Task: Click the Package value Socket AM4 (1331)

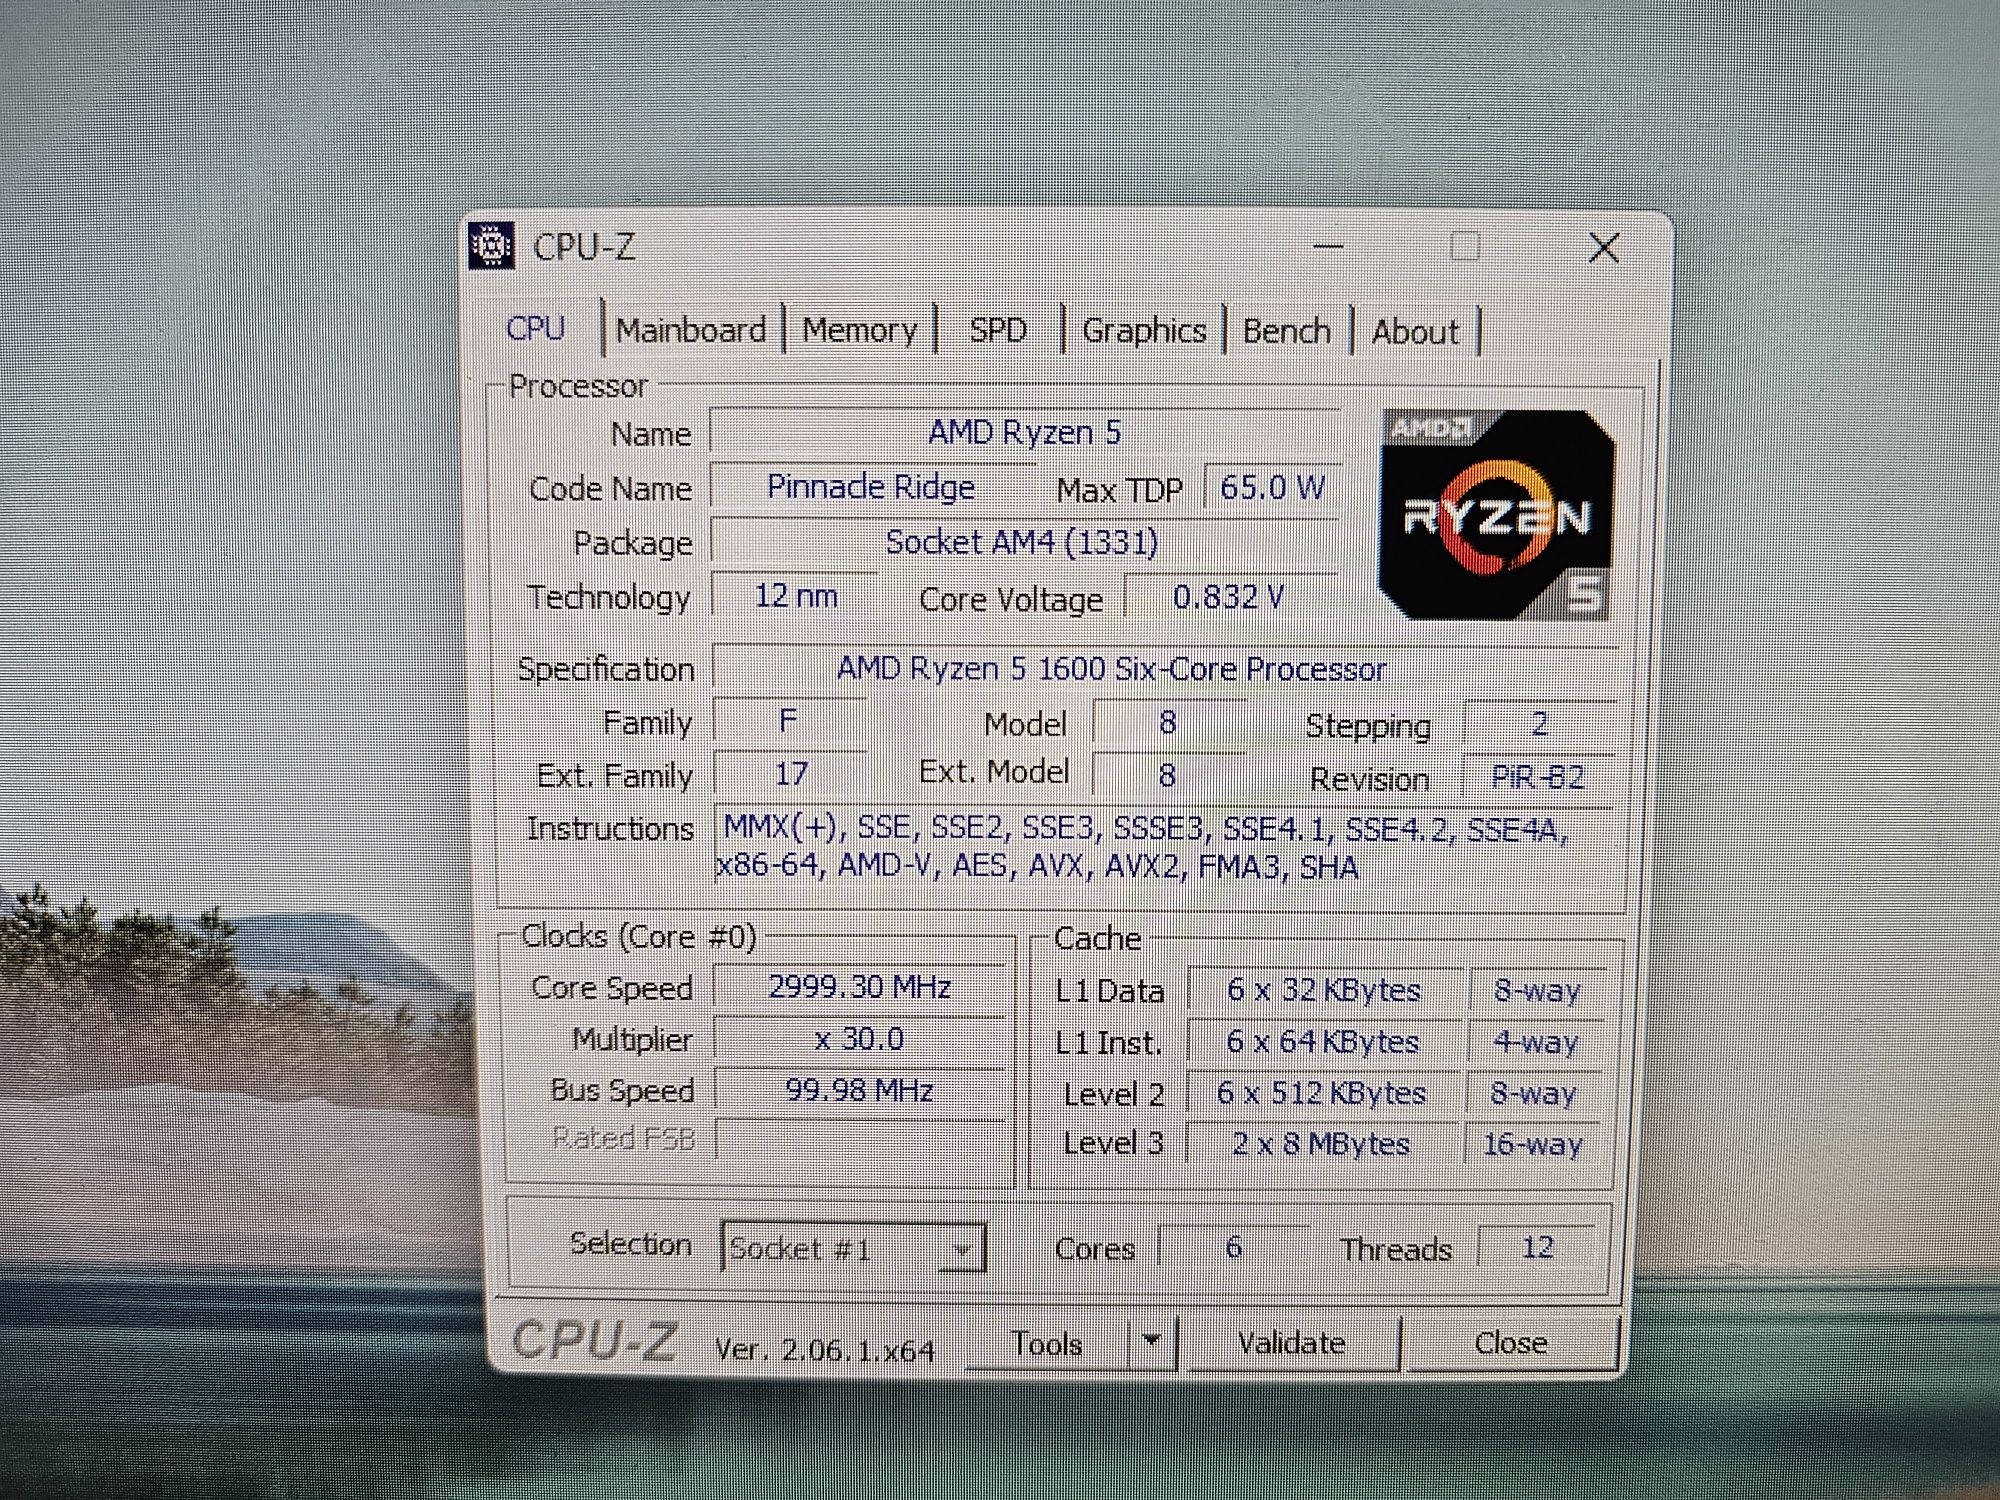Action: tap(1023, 542)
